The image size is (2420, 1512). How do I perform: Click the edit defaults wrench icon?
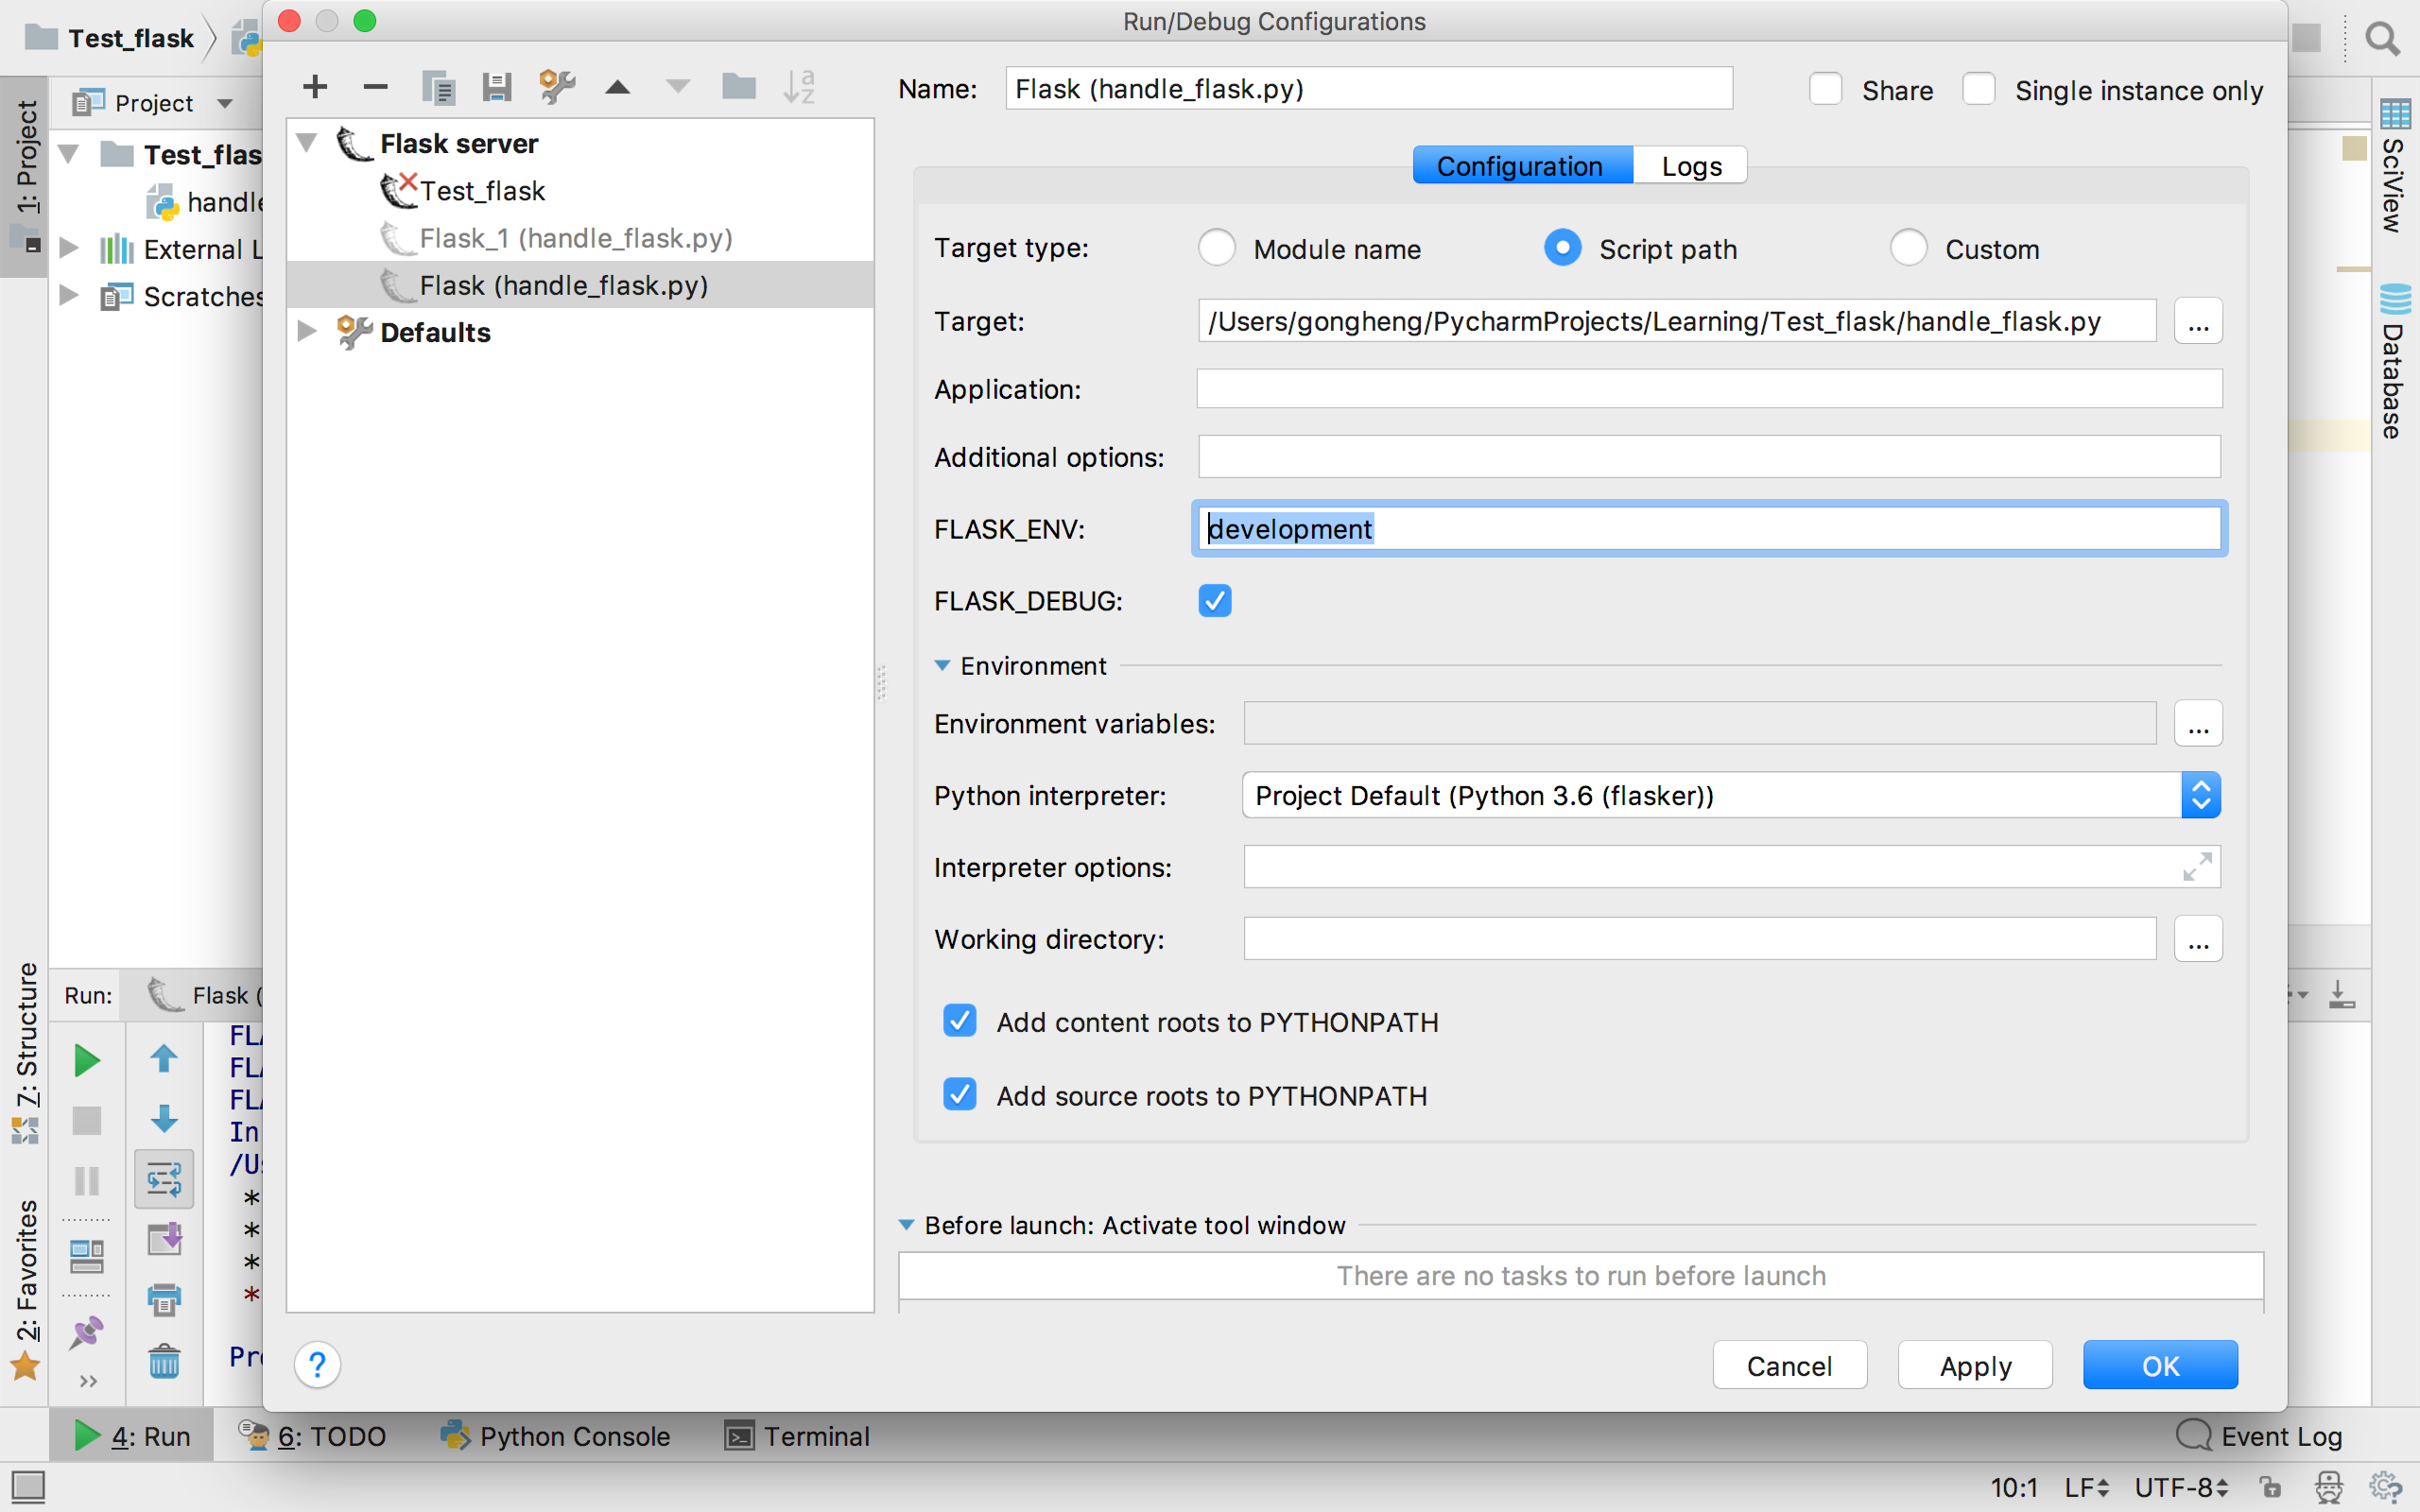pos(557,88)
